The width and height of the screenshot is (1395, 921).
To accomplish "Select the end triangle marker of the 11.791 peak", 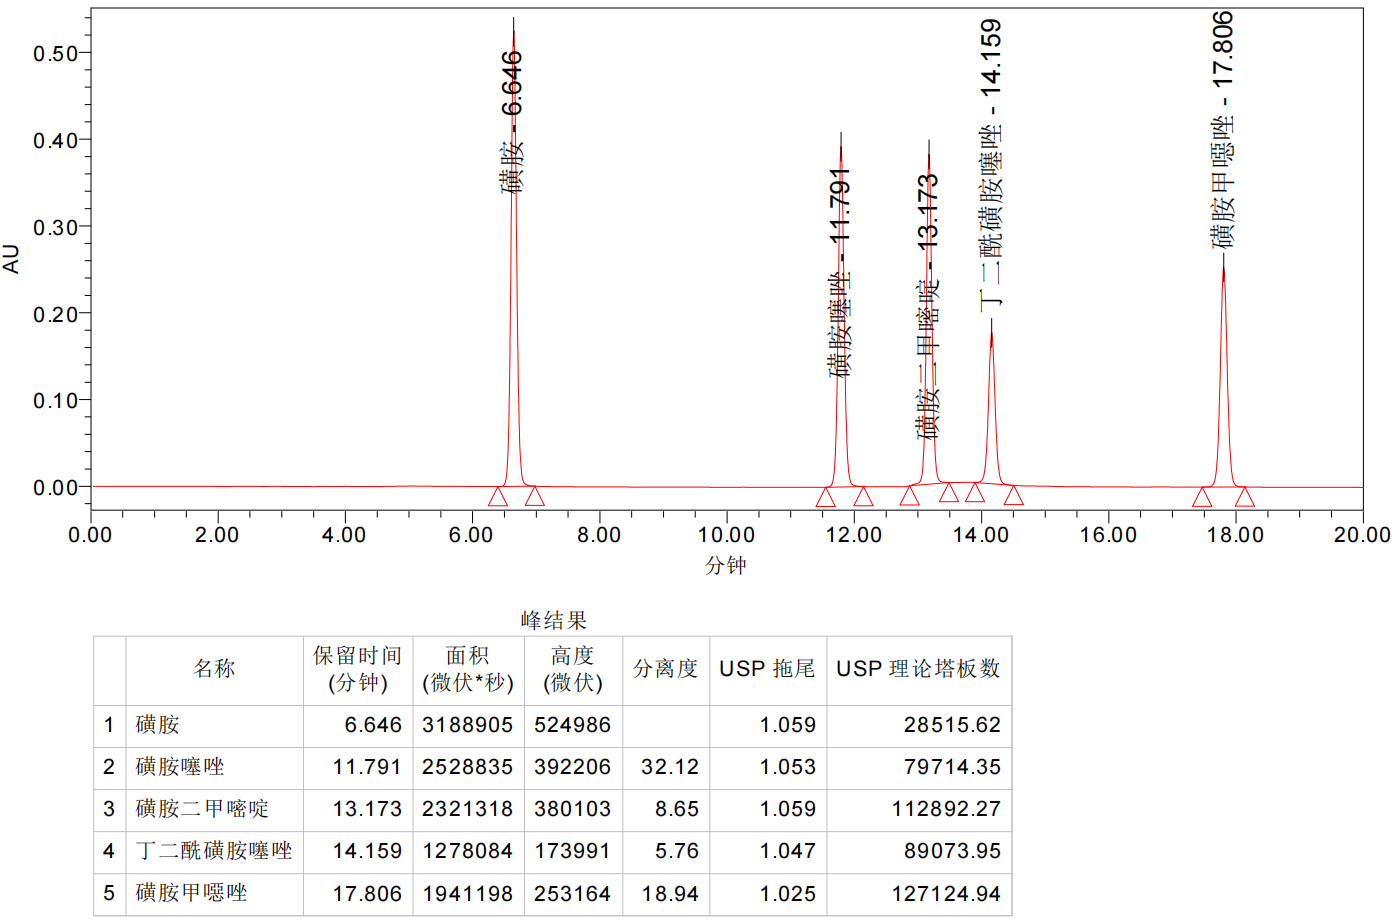I will (863, 497).
